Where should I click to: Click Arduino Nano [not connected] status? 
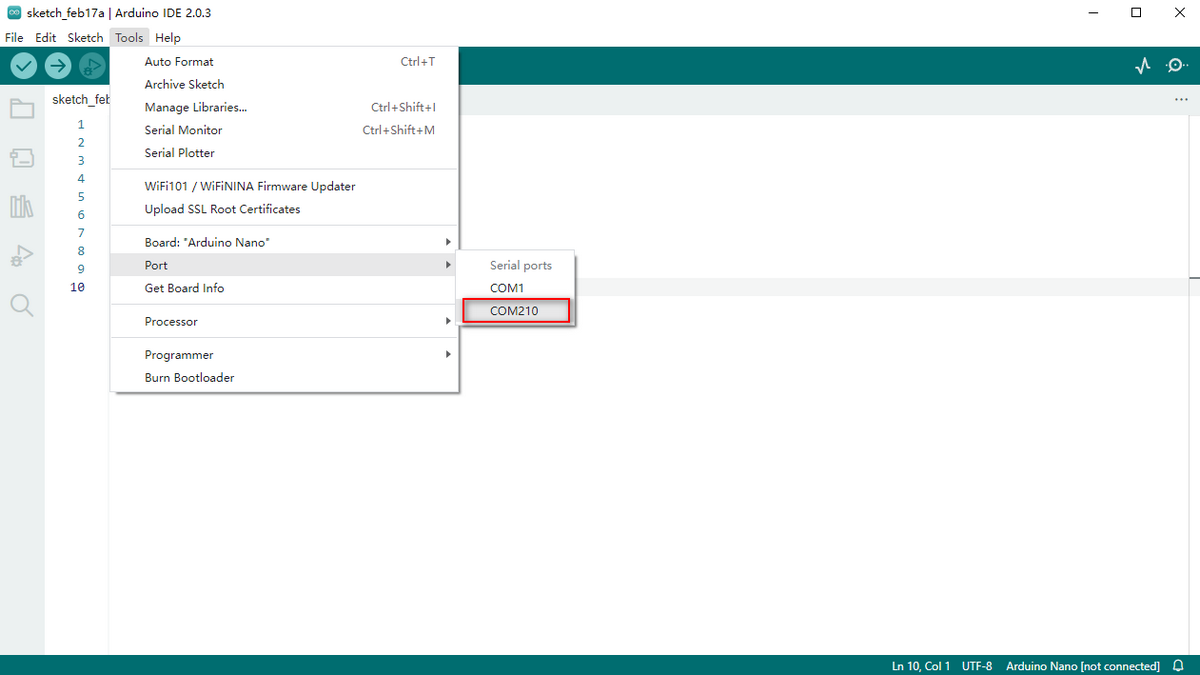pyautogui.click(x=1083, y=666)
